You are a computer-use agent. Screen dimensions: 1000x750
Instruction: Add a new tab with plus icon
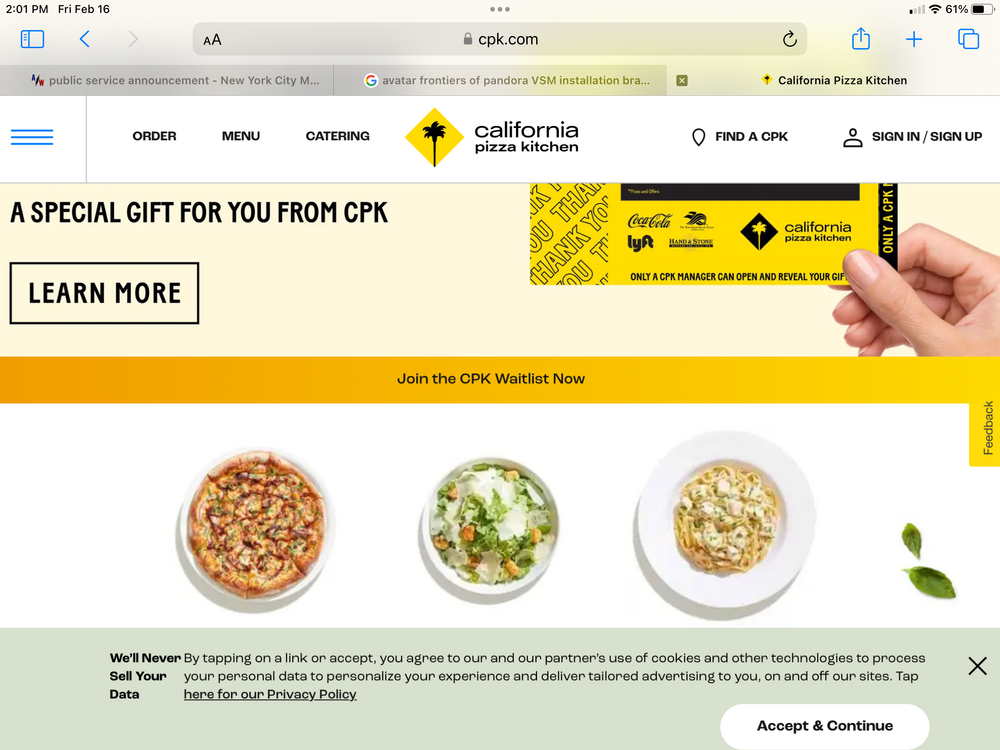(914, 40)
